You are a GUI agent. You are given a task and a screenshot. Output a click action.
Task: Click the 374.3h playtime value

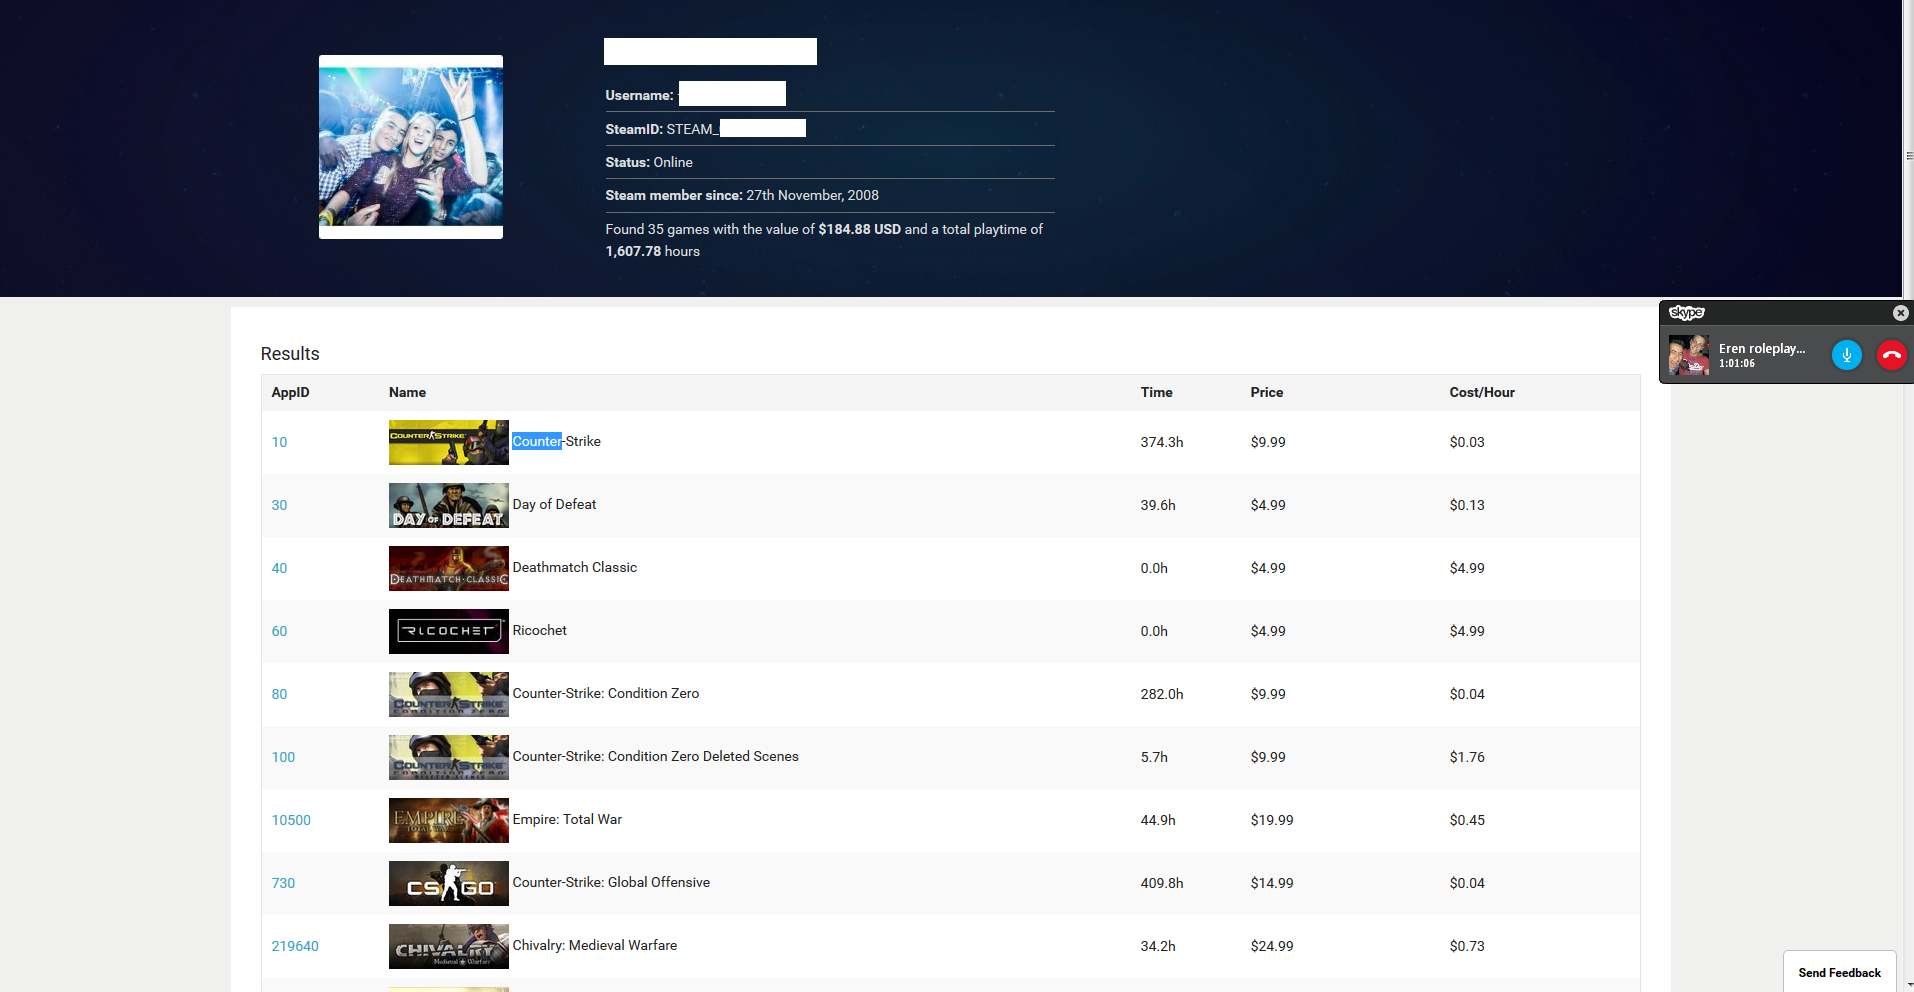coord(1162,442)
